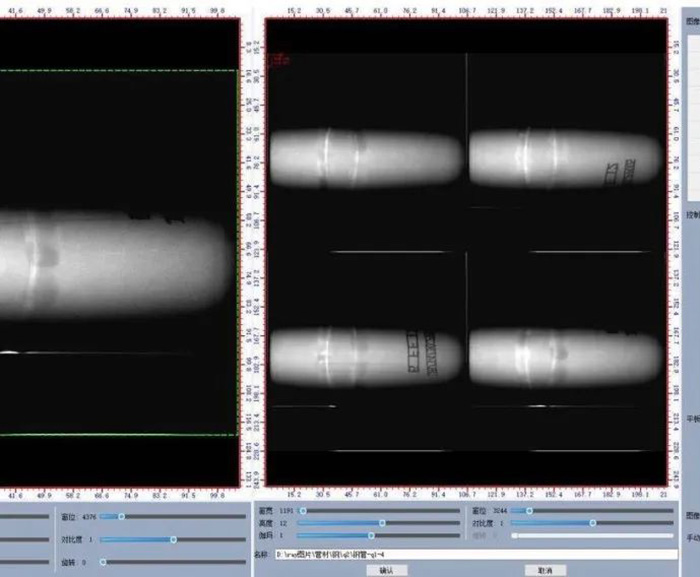The height and width of the screenshot is (577, 700).
Task: Select the bottom-left X-ray image in the four-image grid
Action: 366,355
